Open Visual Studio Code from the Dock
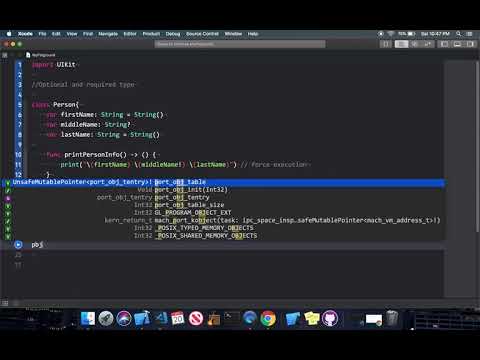This screenshot has width=480, height=360. coord(160,318)
